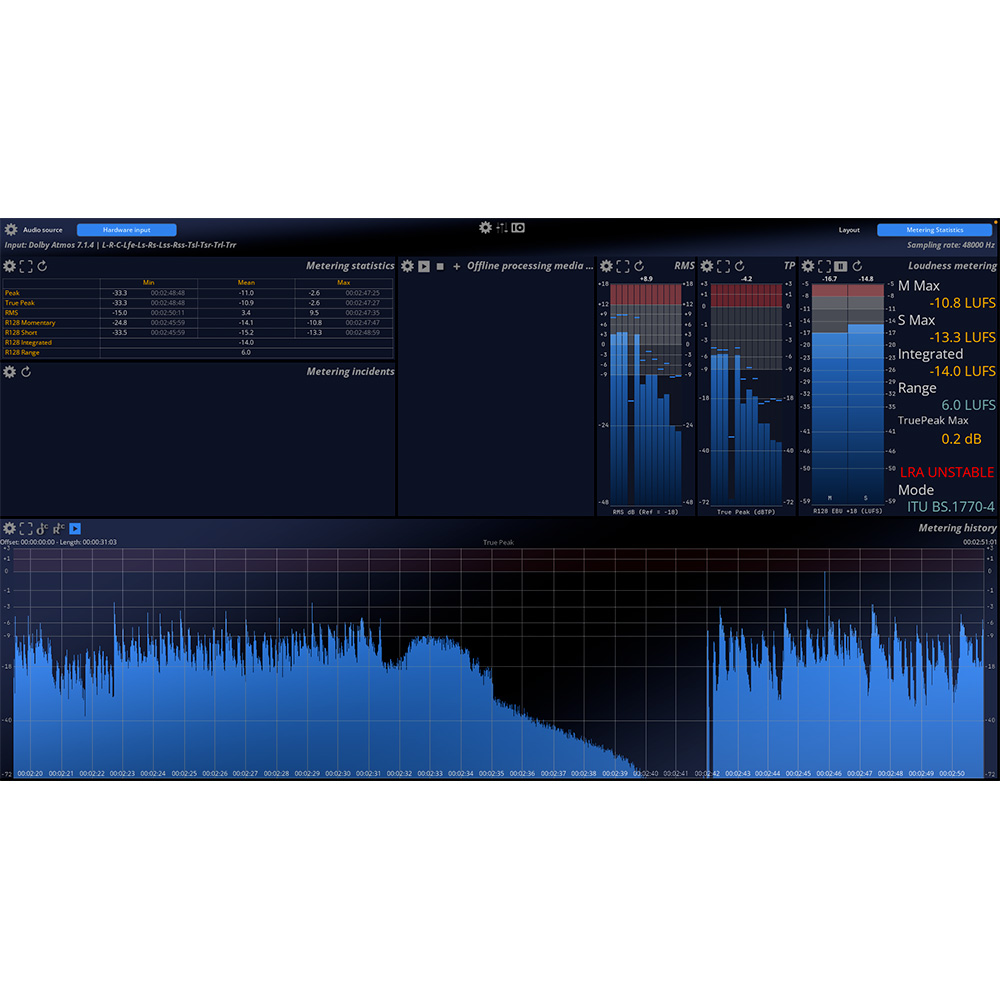Reset the Metering incidents list
This screenshot has width=1000, height=1000.
click(26, 372)
